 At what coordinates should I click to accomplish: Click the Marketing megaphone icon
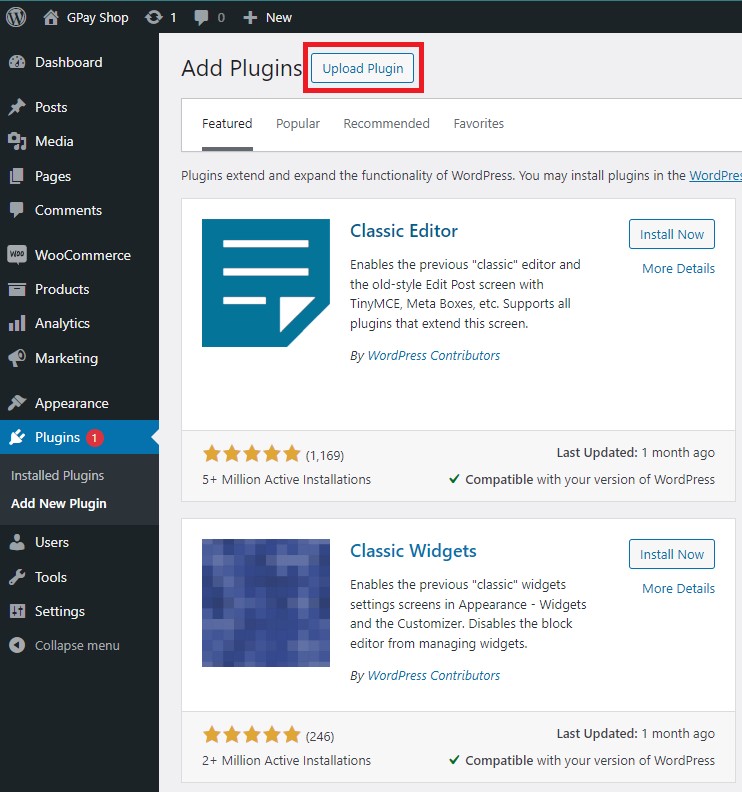[17, 358]
